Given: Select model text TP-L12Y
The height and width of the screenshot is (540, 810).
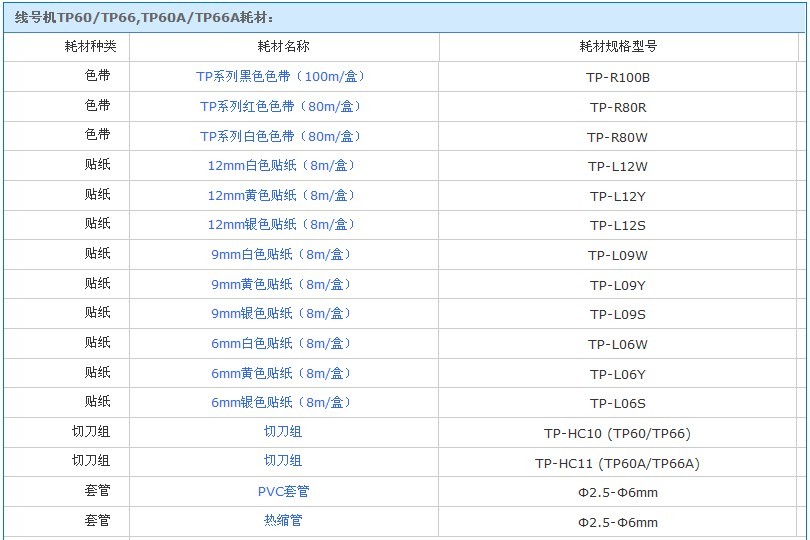Looking at the screenshot, I should click(618, 197).
